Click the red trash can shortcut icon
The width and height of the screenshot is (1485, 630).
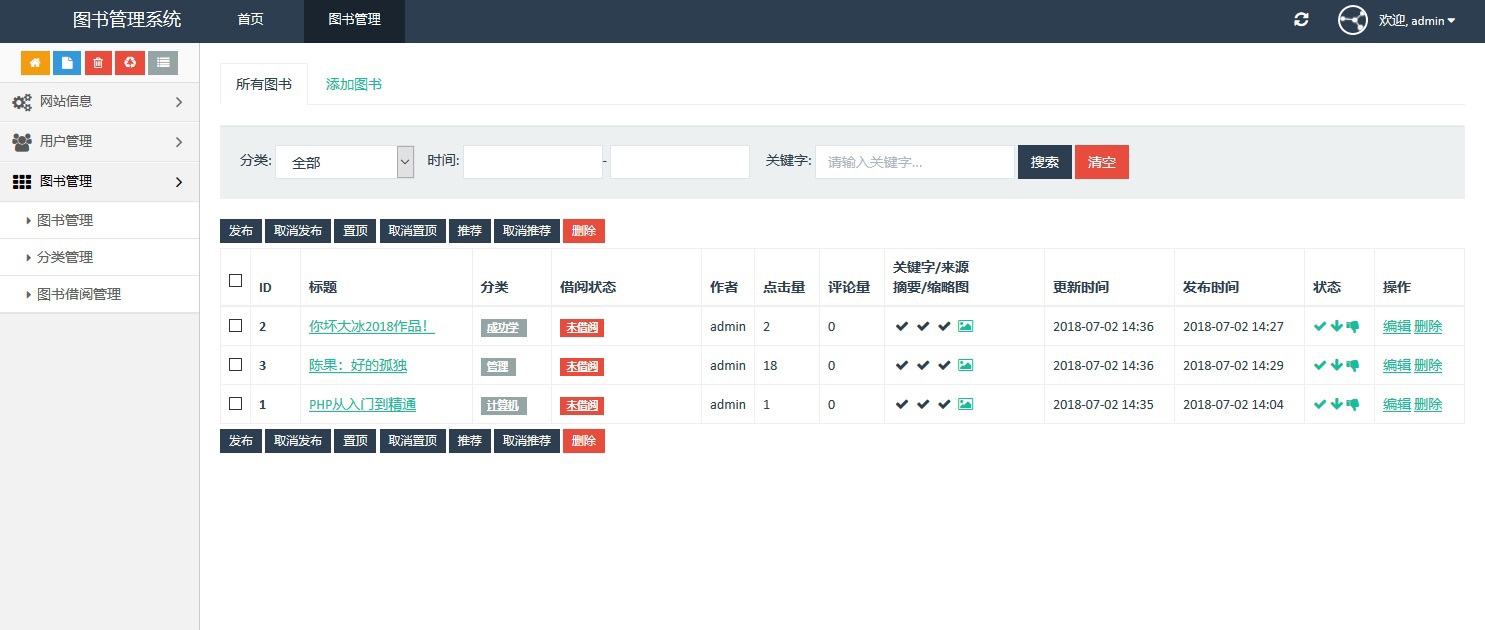click(98, 63)
